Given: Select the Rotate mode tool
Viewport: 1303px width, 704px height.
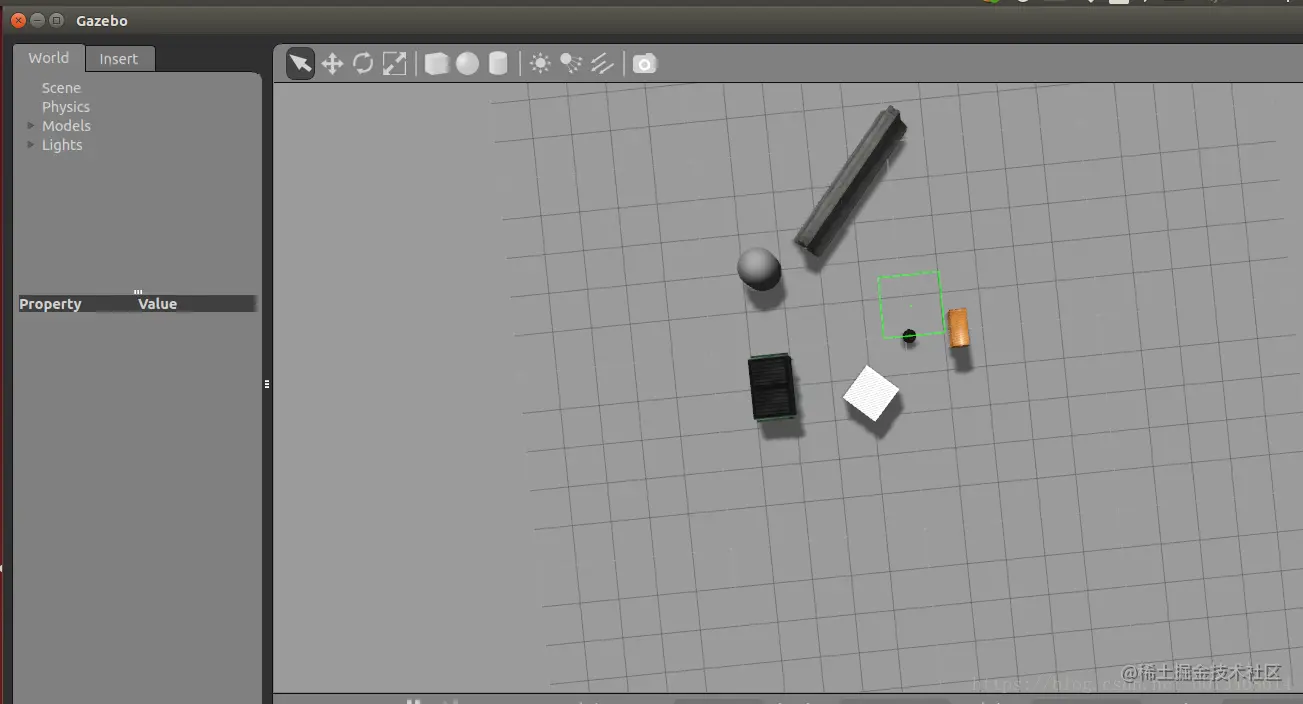Looking at the screenshot, I should [x=363, y=64].
